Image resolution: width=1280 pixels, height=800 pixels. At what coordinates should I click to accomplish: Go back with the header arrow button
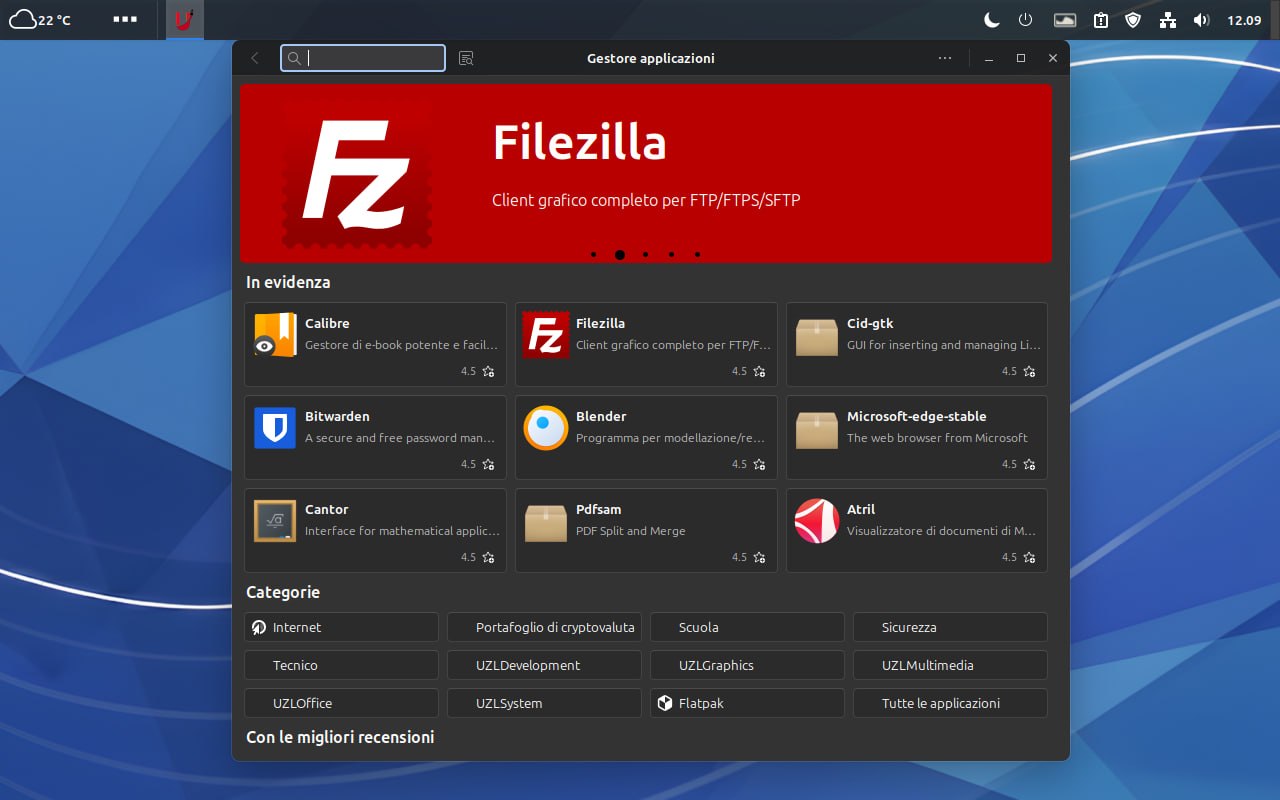coord(255,58)
